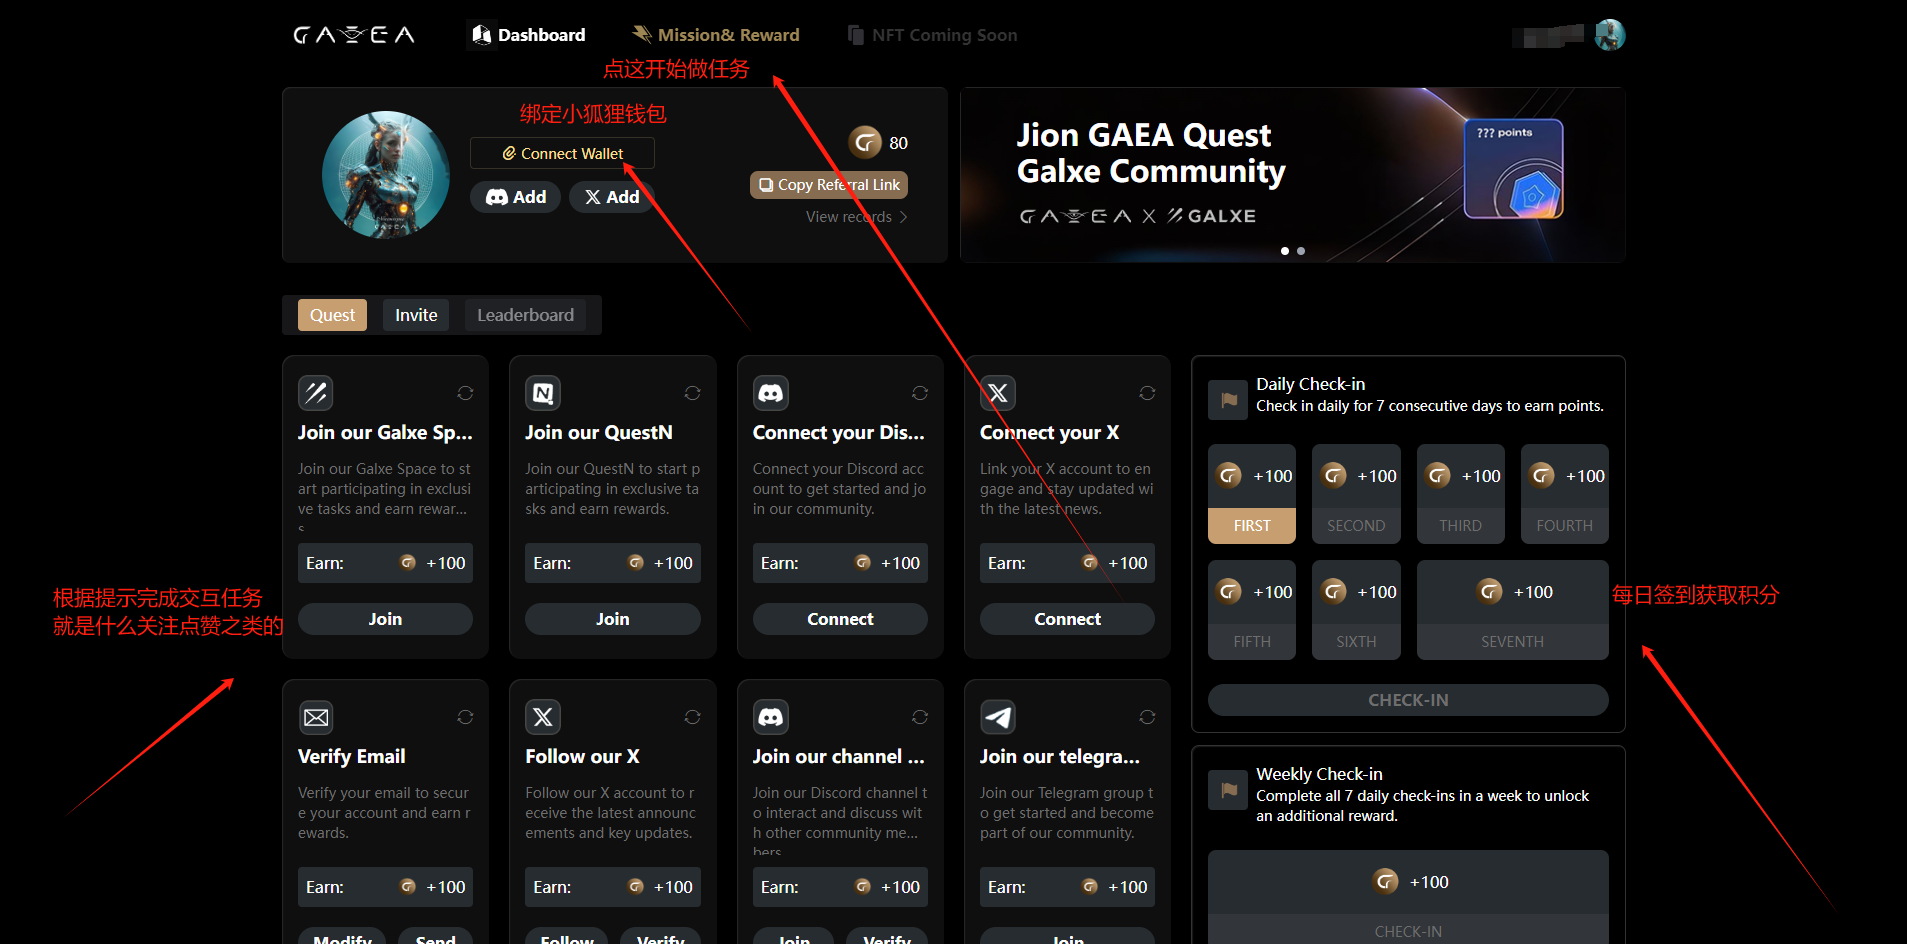Click the Weekly Check-in flag icon
Image resolution: width=1907 pixels, height=944 pixels.
1226,789
